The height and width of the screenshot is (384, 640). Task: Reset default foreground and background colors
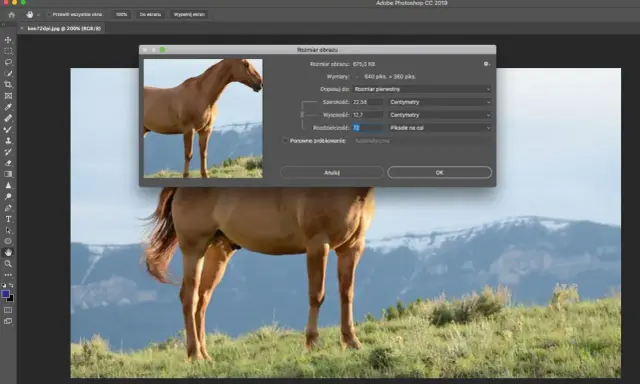point(4,285)
